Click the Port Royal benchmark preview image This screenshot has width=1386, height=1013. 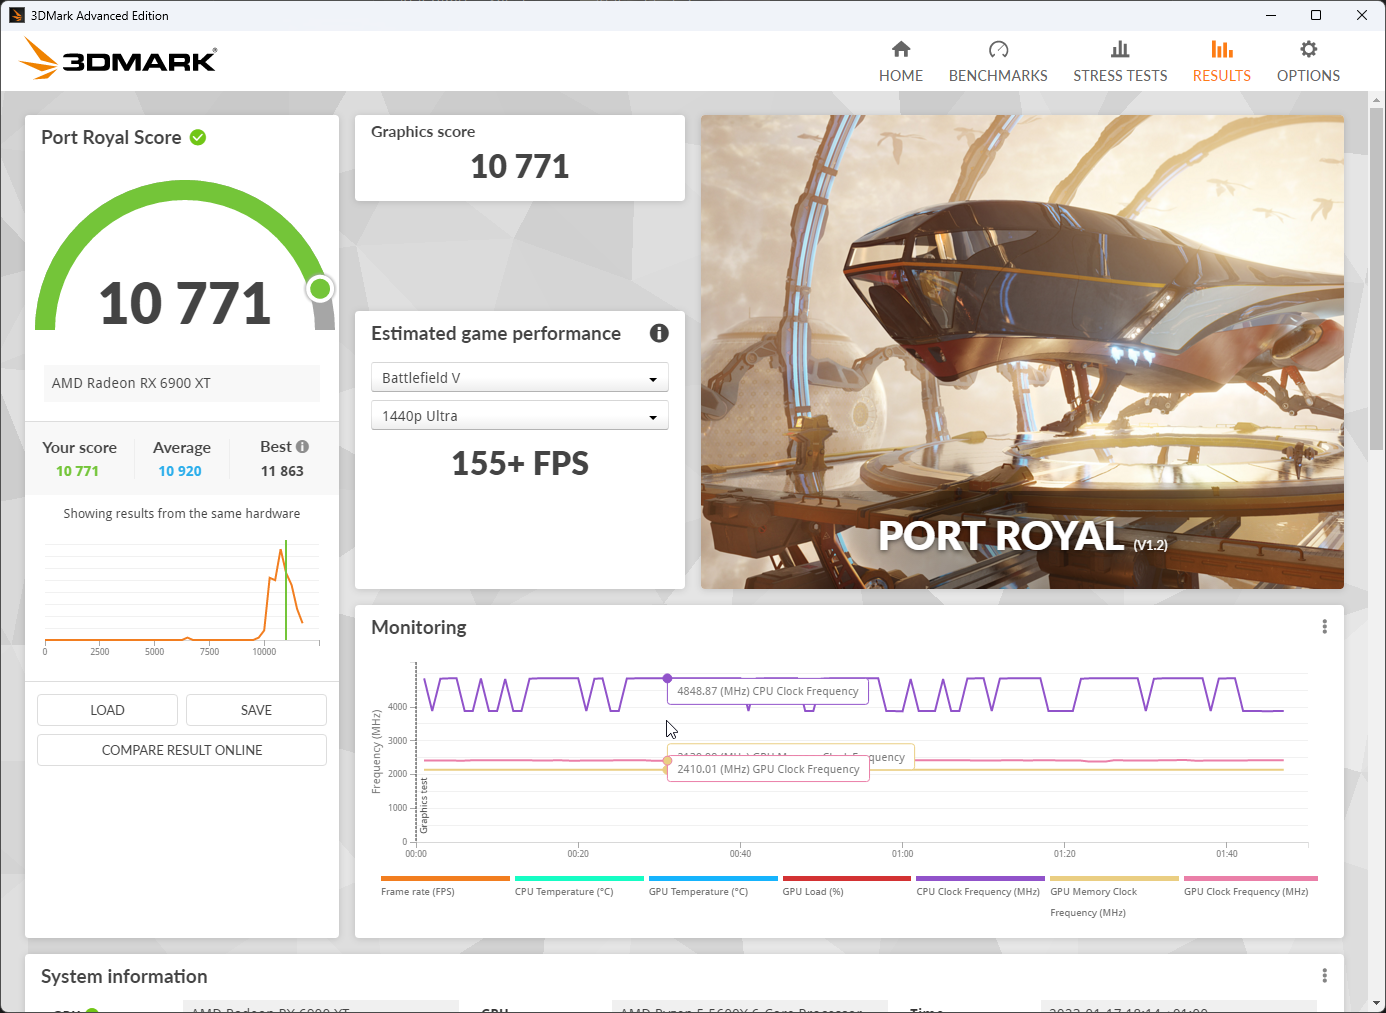coord(1022,352)
